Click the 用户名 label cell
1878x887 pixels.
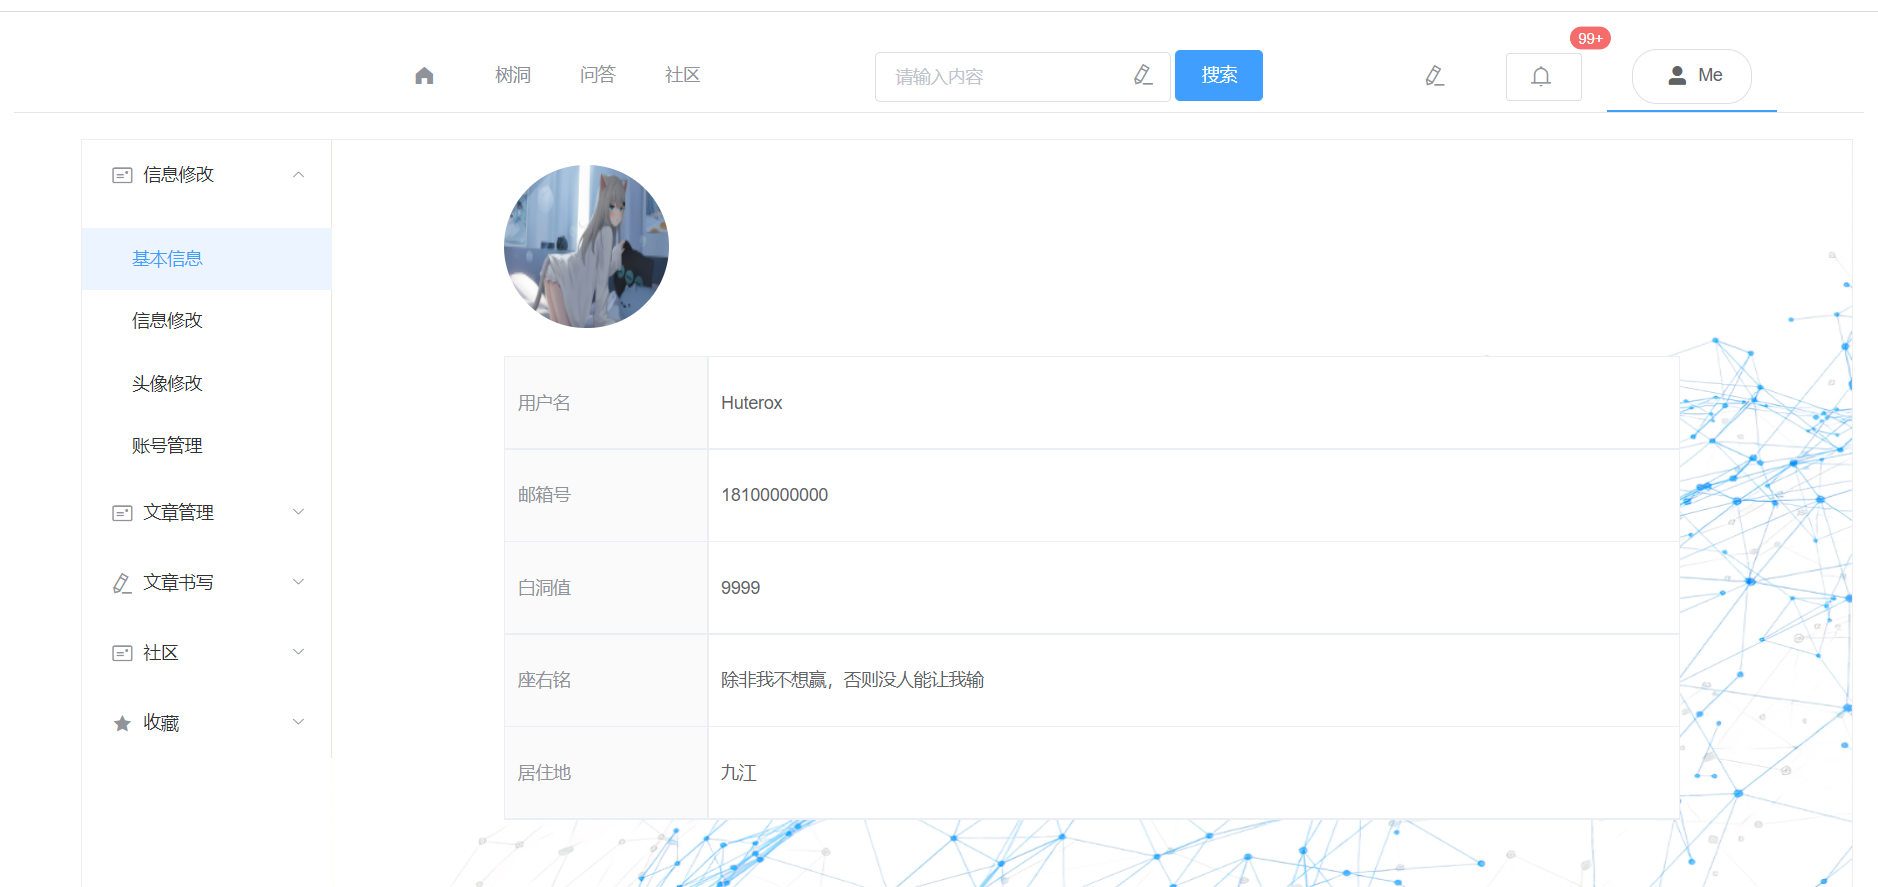pos(606,403)
